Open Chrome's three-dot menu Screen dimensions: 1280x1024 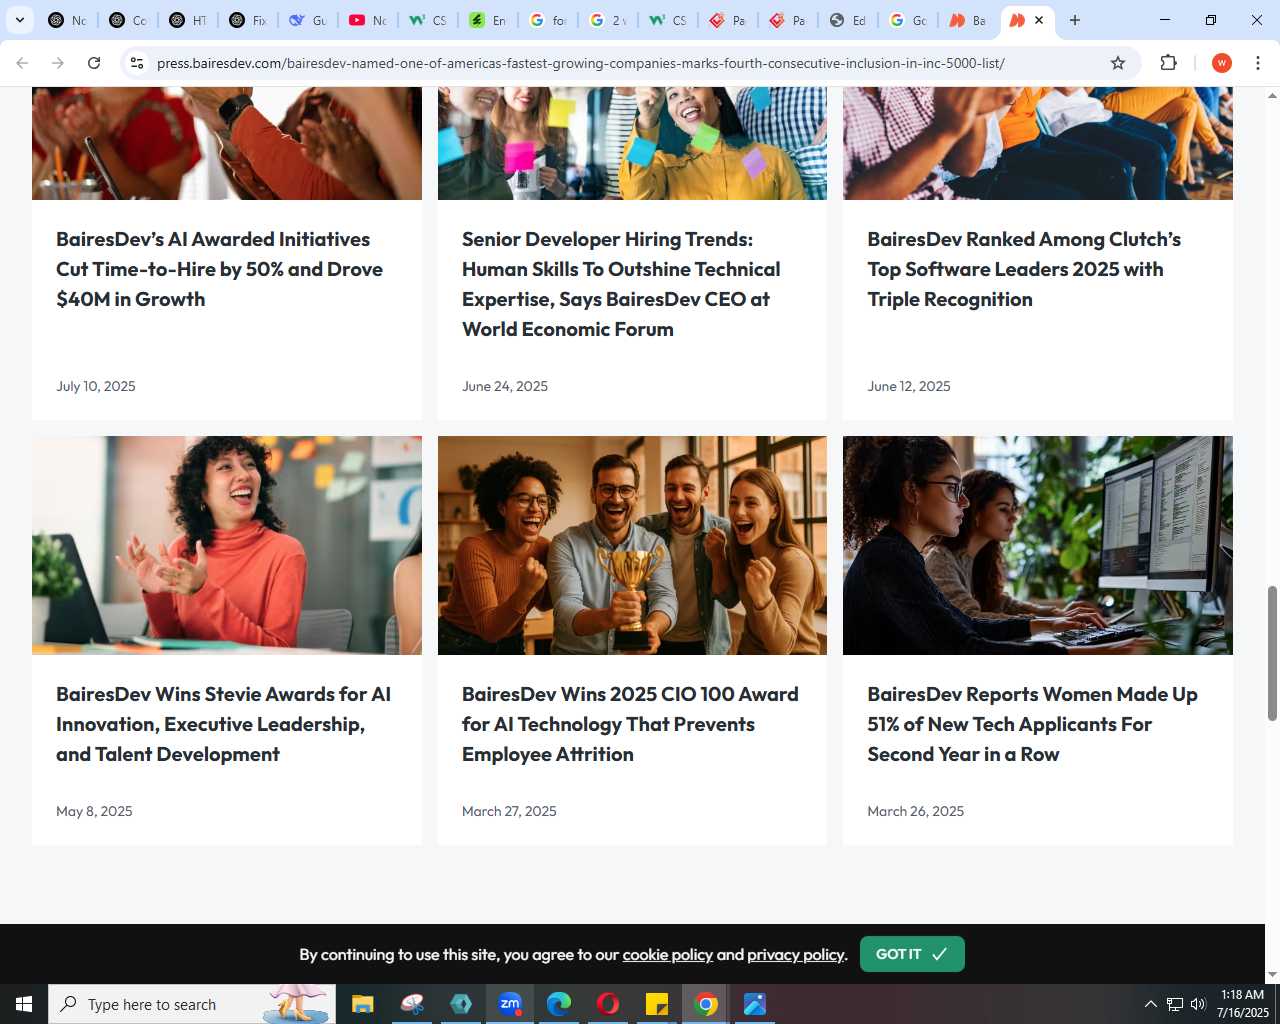(x=1258, y=63)
